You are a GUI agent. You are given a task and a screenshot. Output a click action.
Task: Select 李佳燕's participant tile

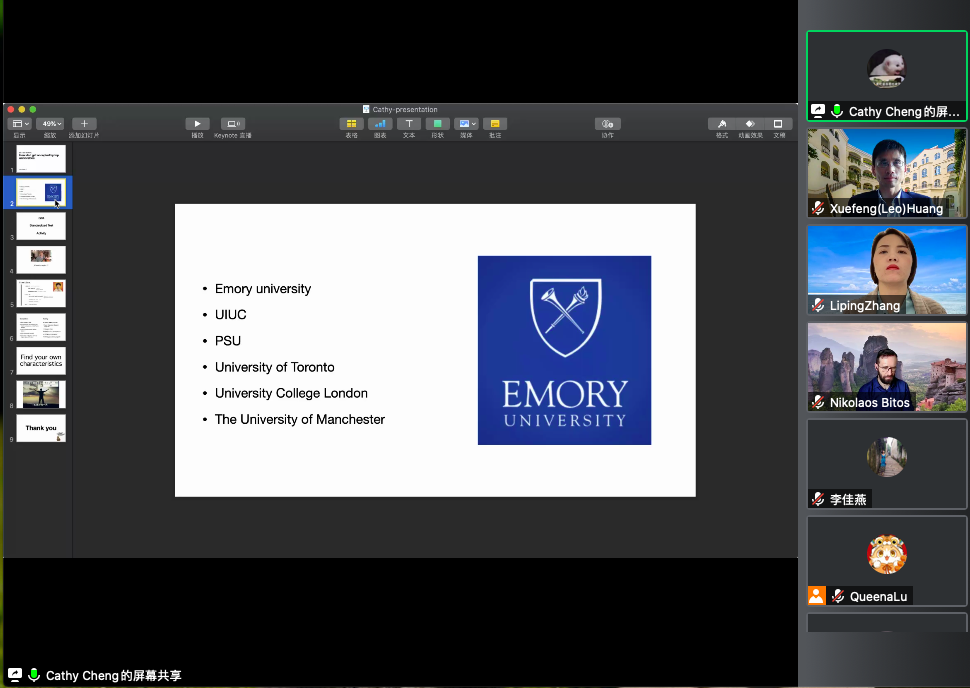click(886, 464)
